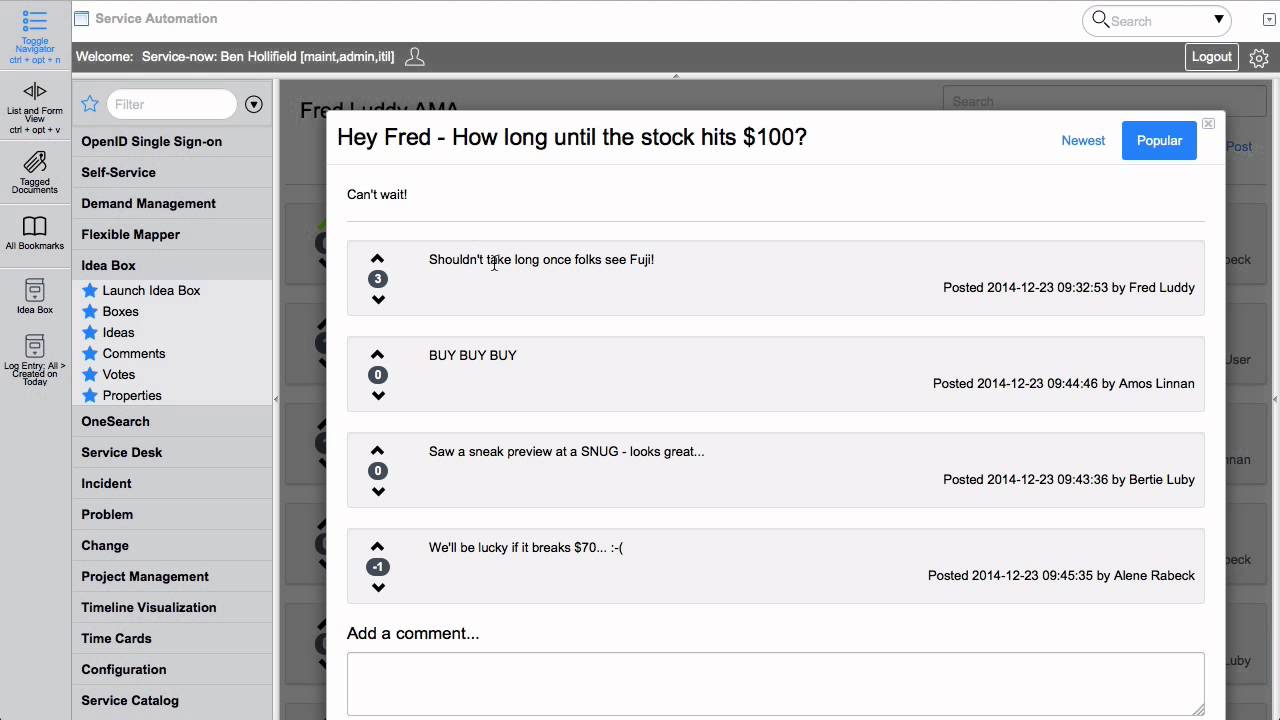Open List and Form View icon
1280x720 pixels.
point(35,92)
